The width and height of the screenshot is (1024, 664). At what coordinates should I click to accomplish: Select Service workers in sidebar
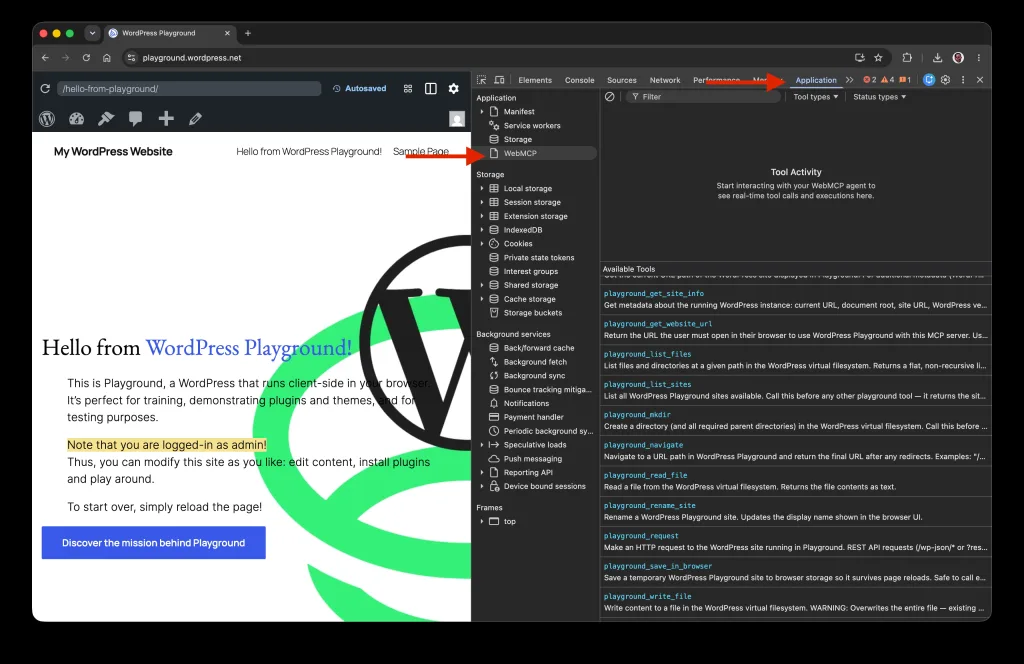click(x=532, y=125)
